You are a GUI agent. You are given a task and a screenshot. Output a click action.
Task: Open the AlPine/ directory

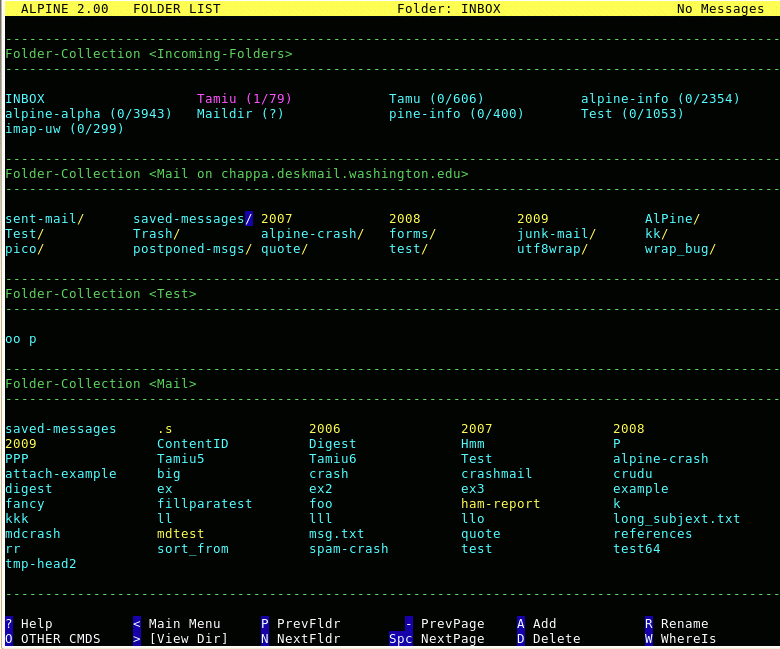[x=672, y=219]
